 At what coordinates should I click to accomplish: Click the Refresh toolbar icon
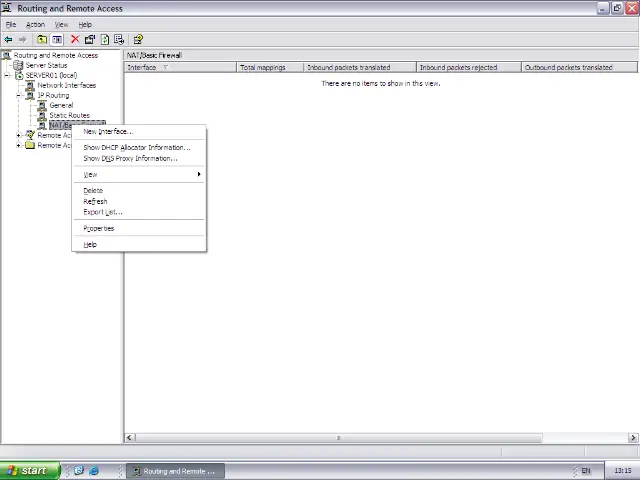[x=104, y=39]
